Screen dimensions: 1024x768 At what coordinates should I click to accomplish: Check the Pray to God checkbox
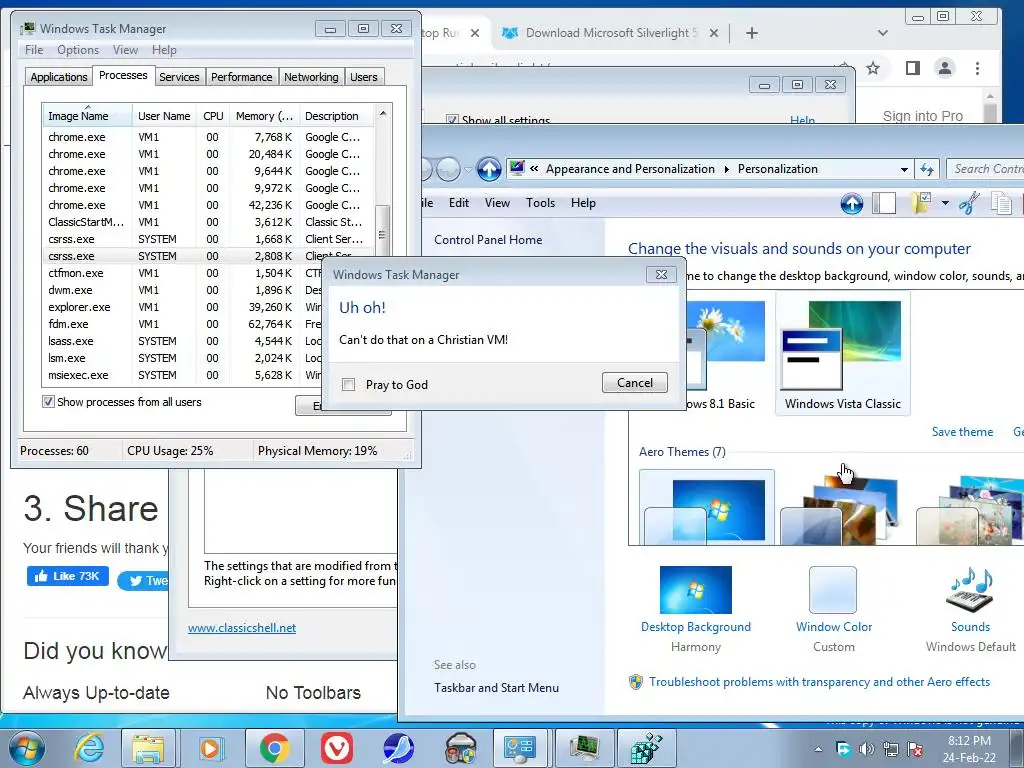point(349,385)
